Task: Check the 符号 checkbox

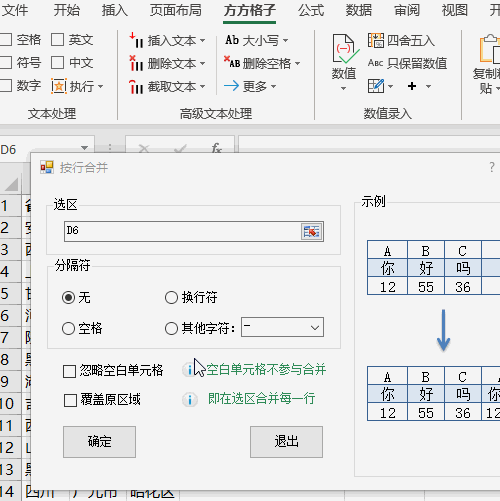Action: click(x=6, y=62)
